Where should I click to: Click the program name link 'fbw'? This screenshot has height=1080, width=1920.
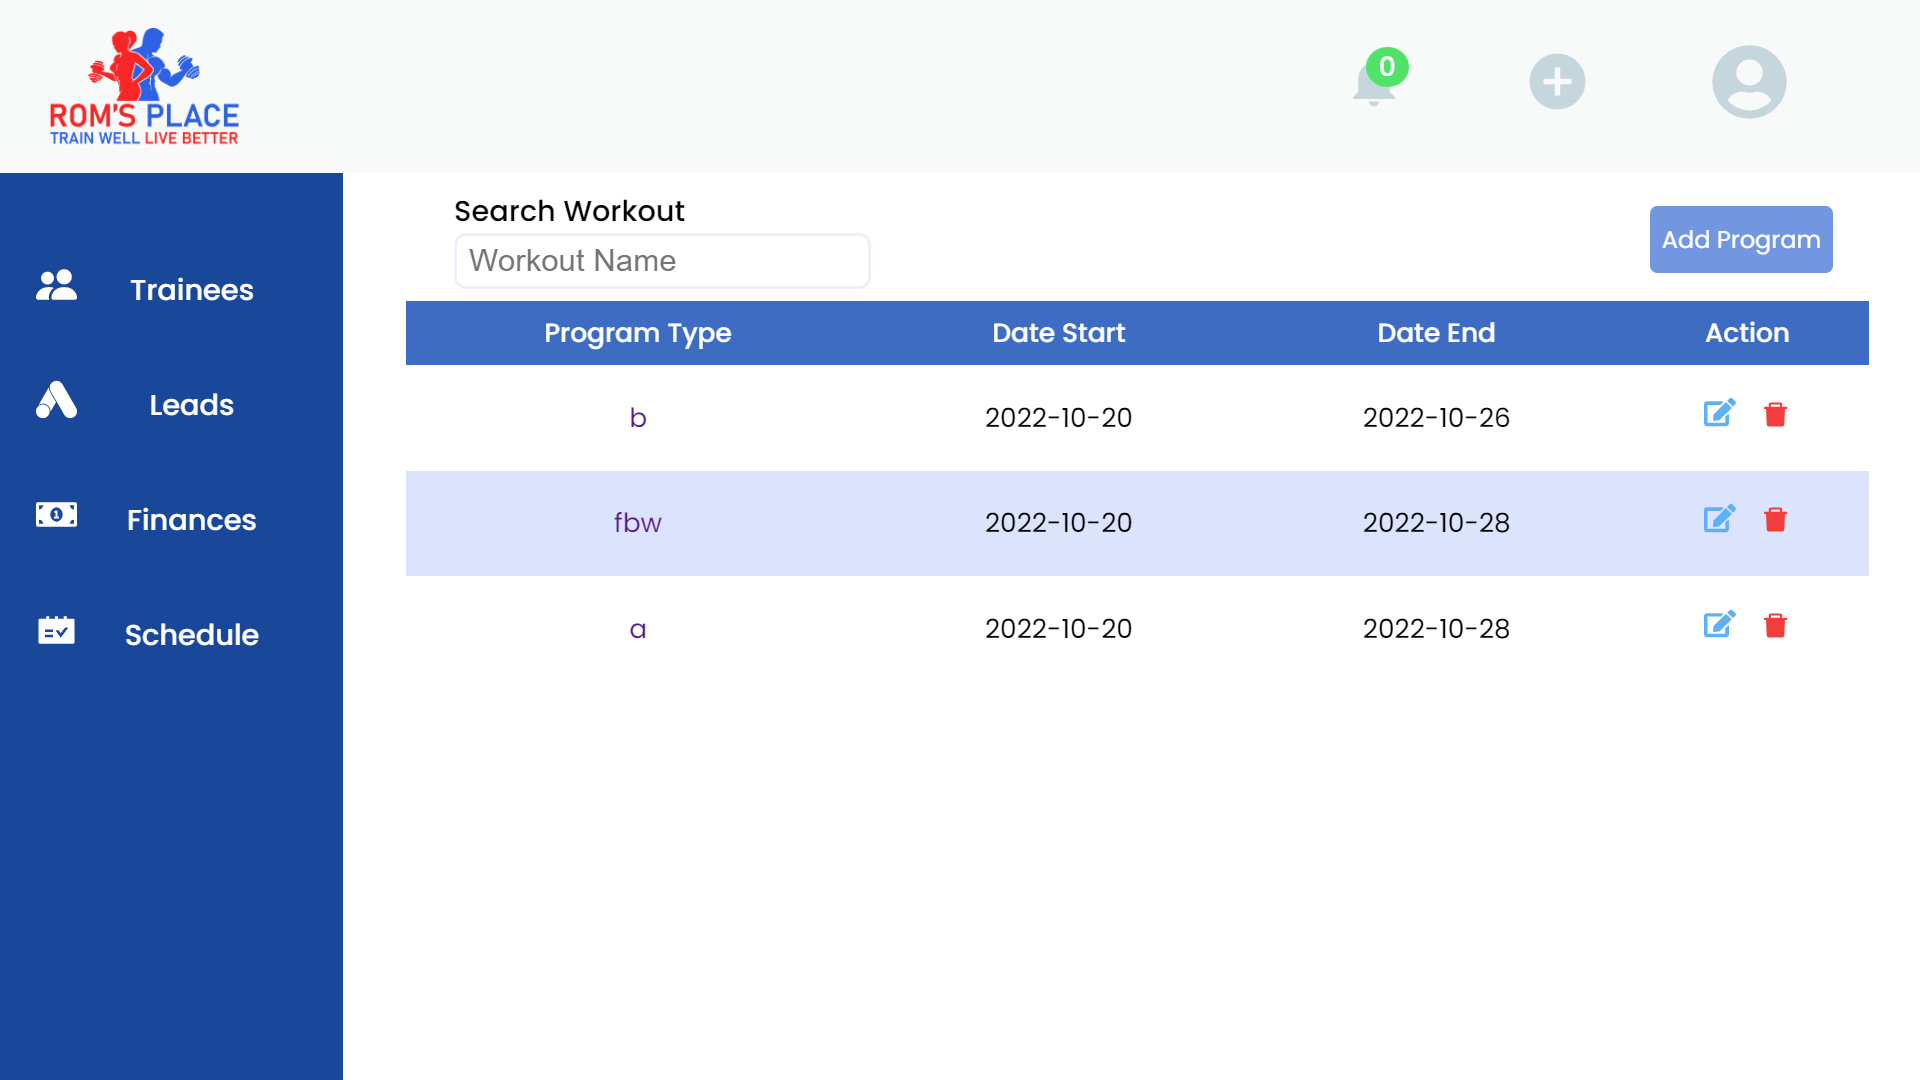pyautogui.click(x=636, y=522)
